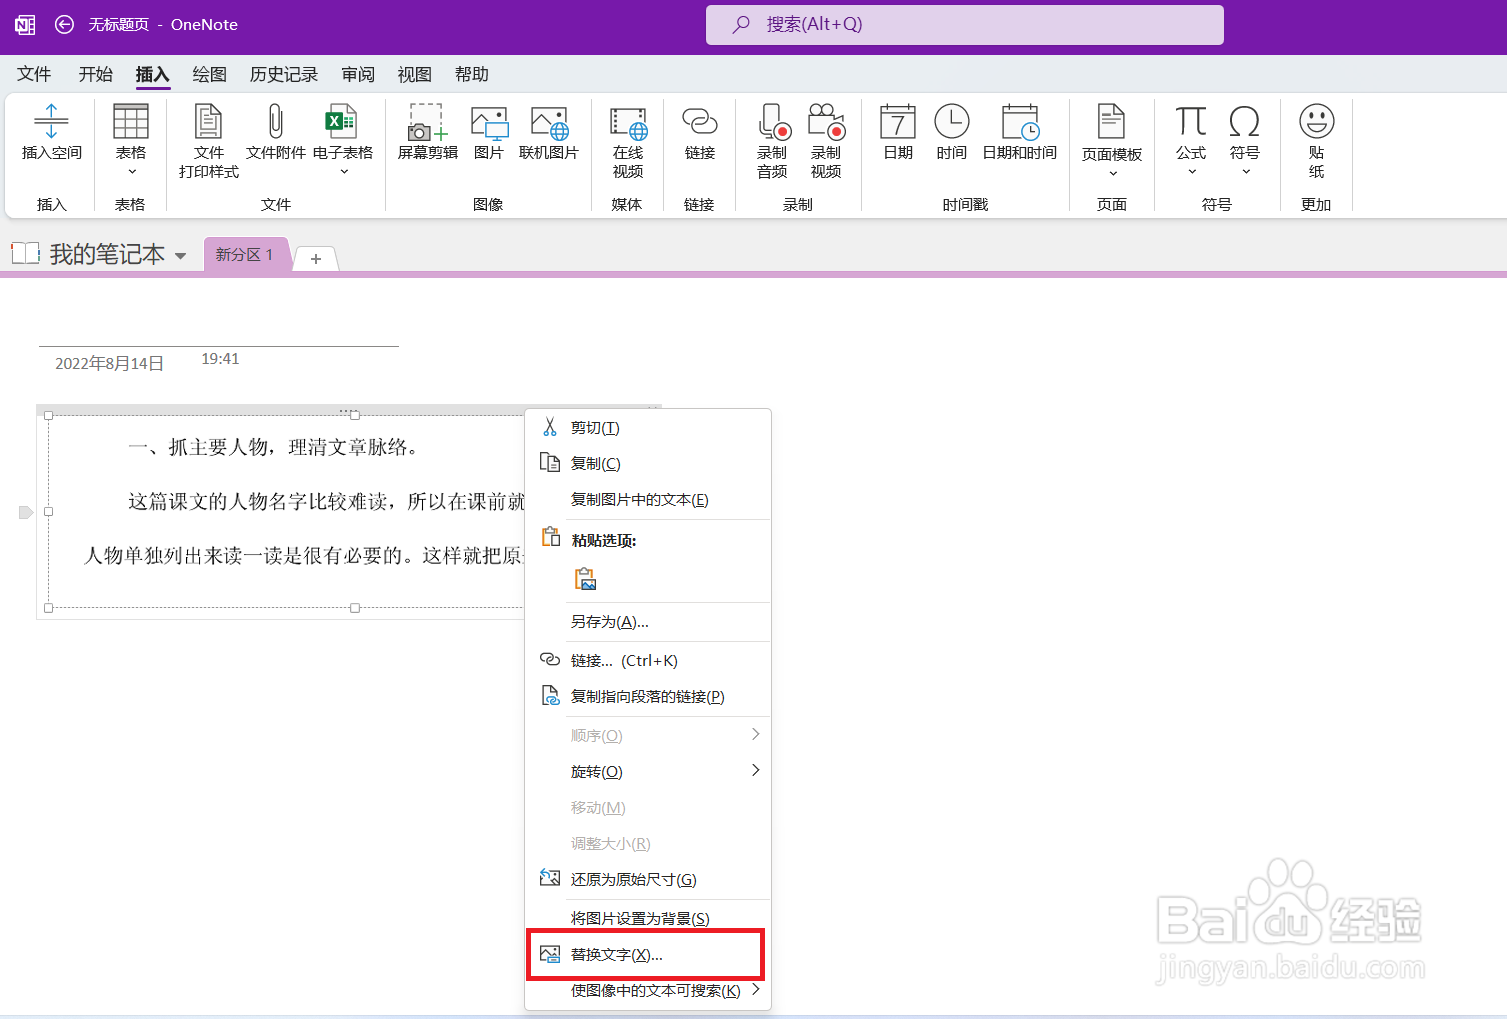The height and width of the screenshot is (1019, 1507).
Task: Open 联机图片 online pictures
Action: click(x=549, y=140)
